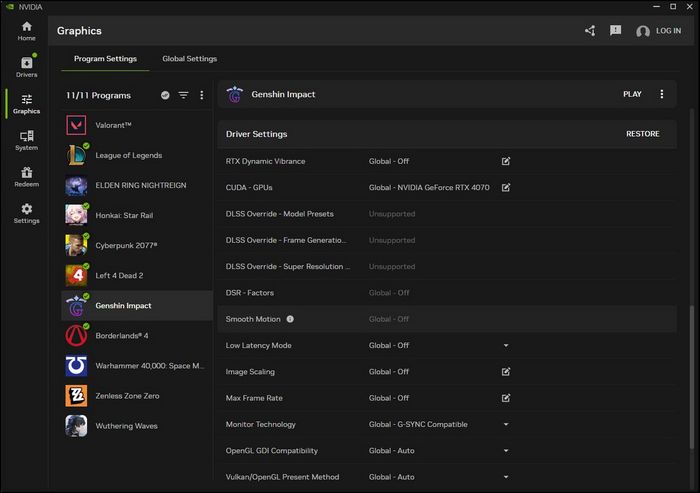This screenshot has width=700, height=493.
Task: Click Genshin Impact icon in header
Action: coord(235,94)
